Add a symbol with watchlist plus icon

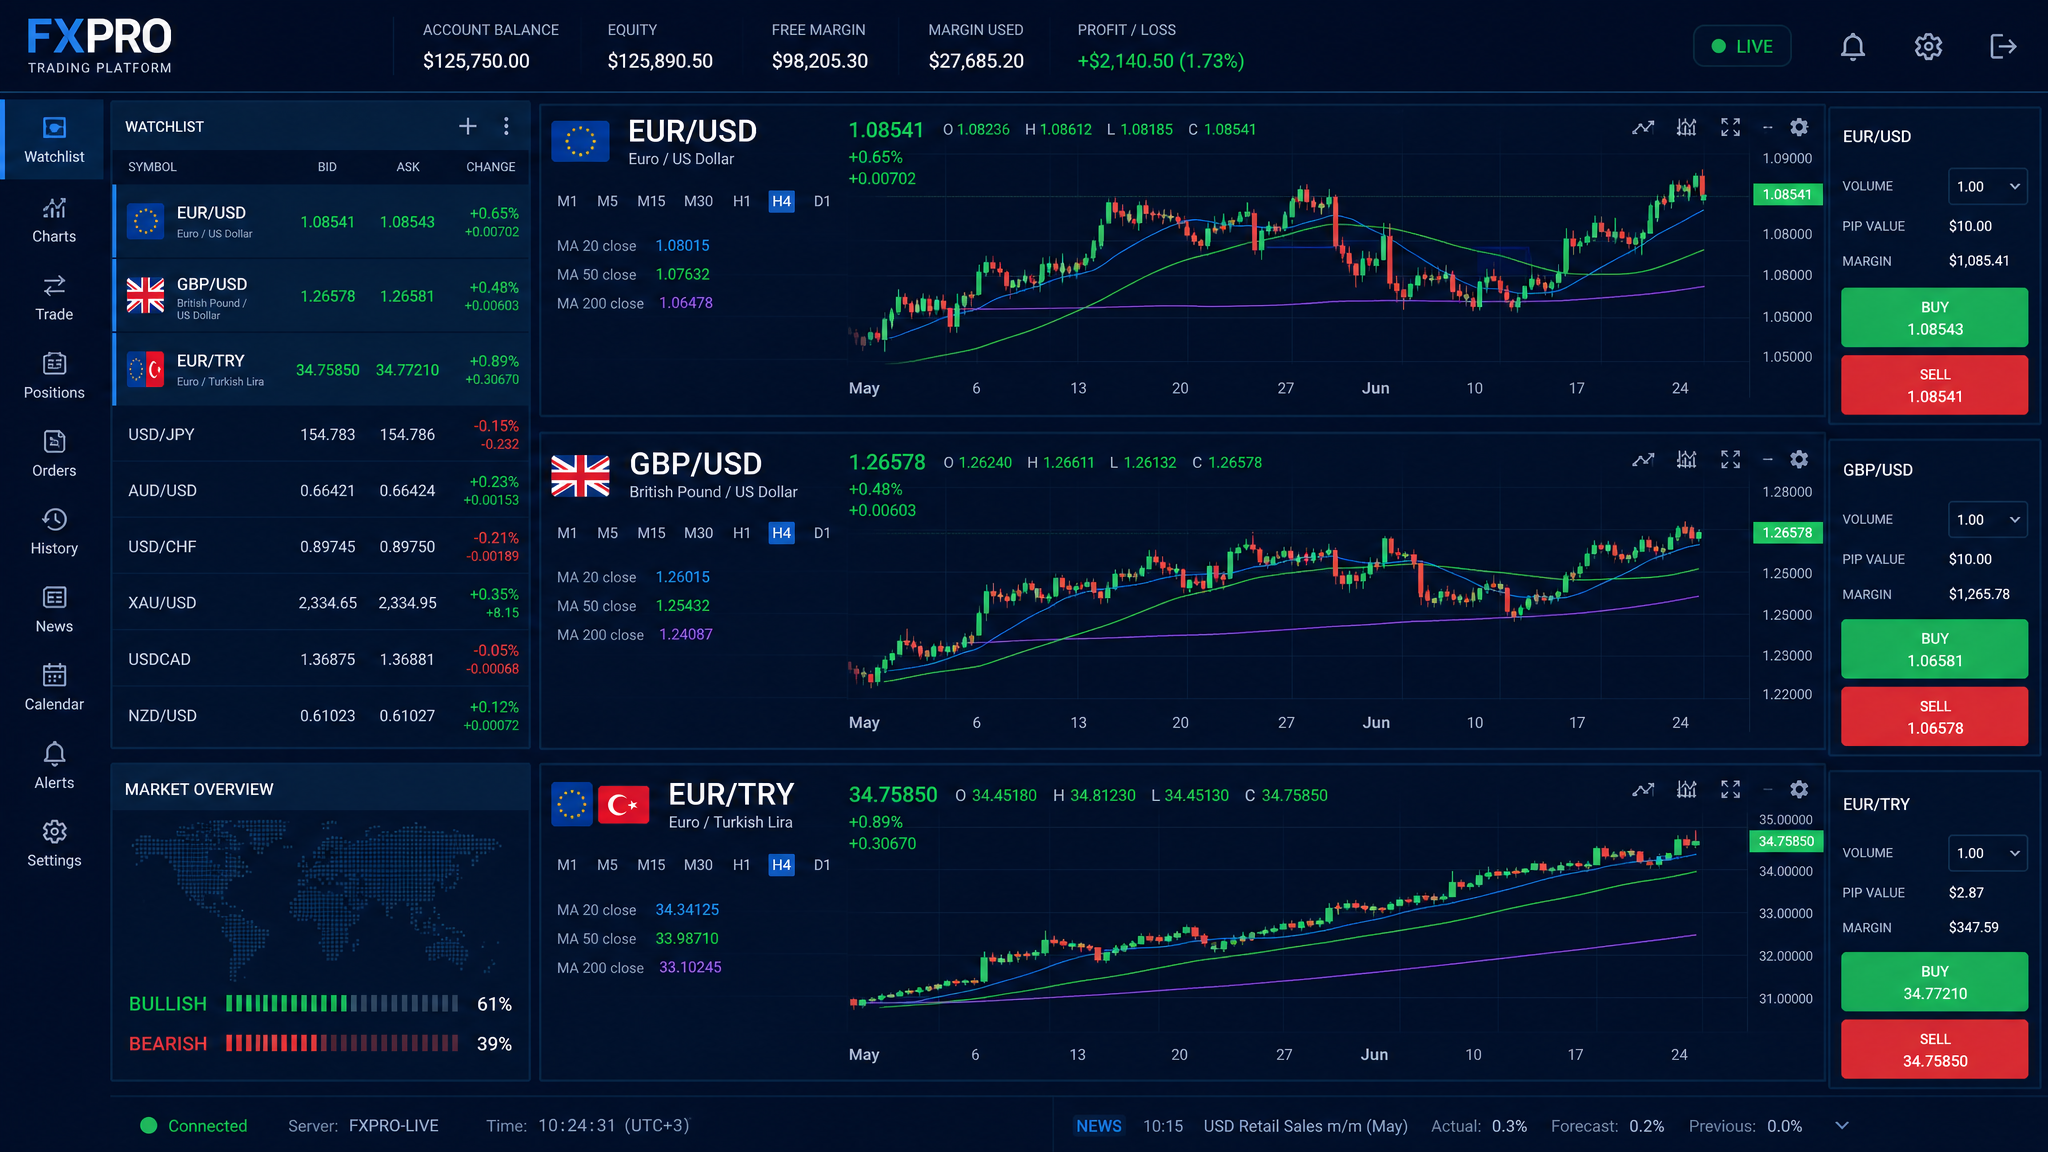click(467, 126)
